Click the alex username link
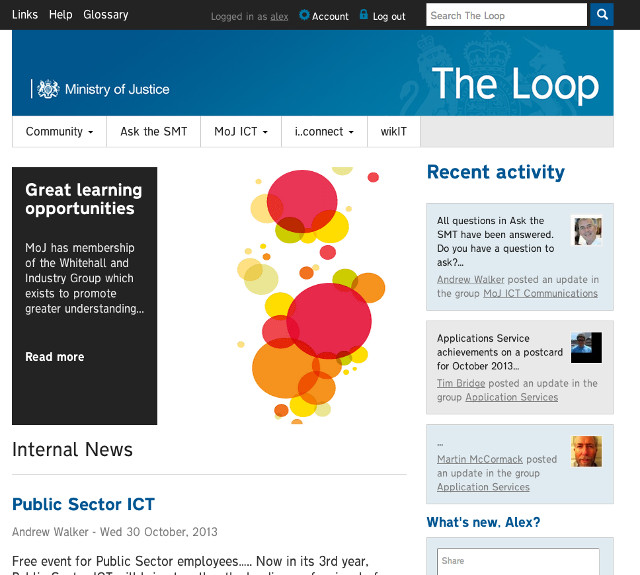640x575 pixels. pos(279,16)
